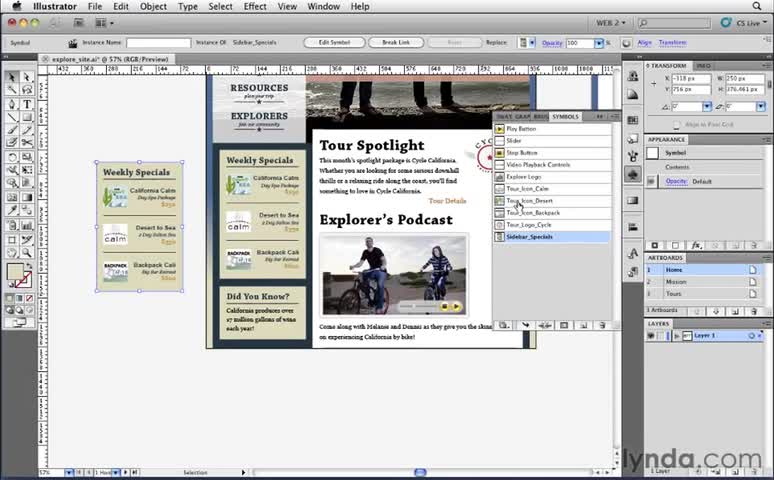Select the Selection tool arrow
Image resolution: width=774 pixels, height=480 pixels.
pos(12,77)
